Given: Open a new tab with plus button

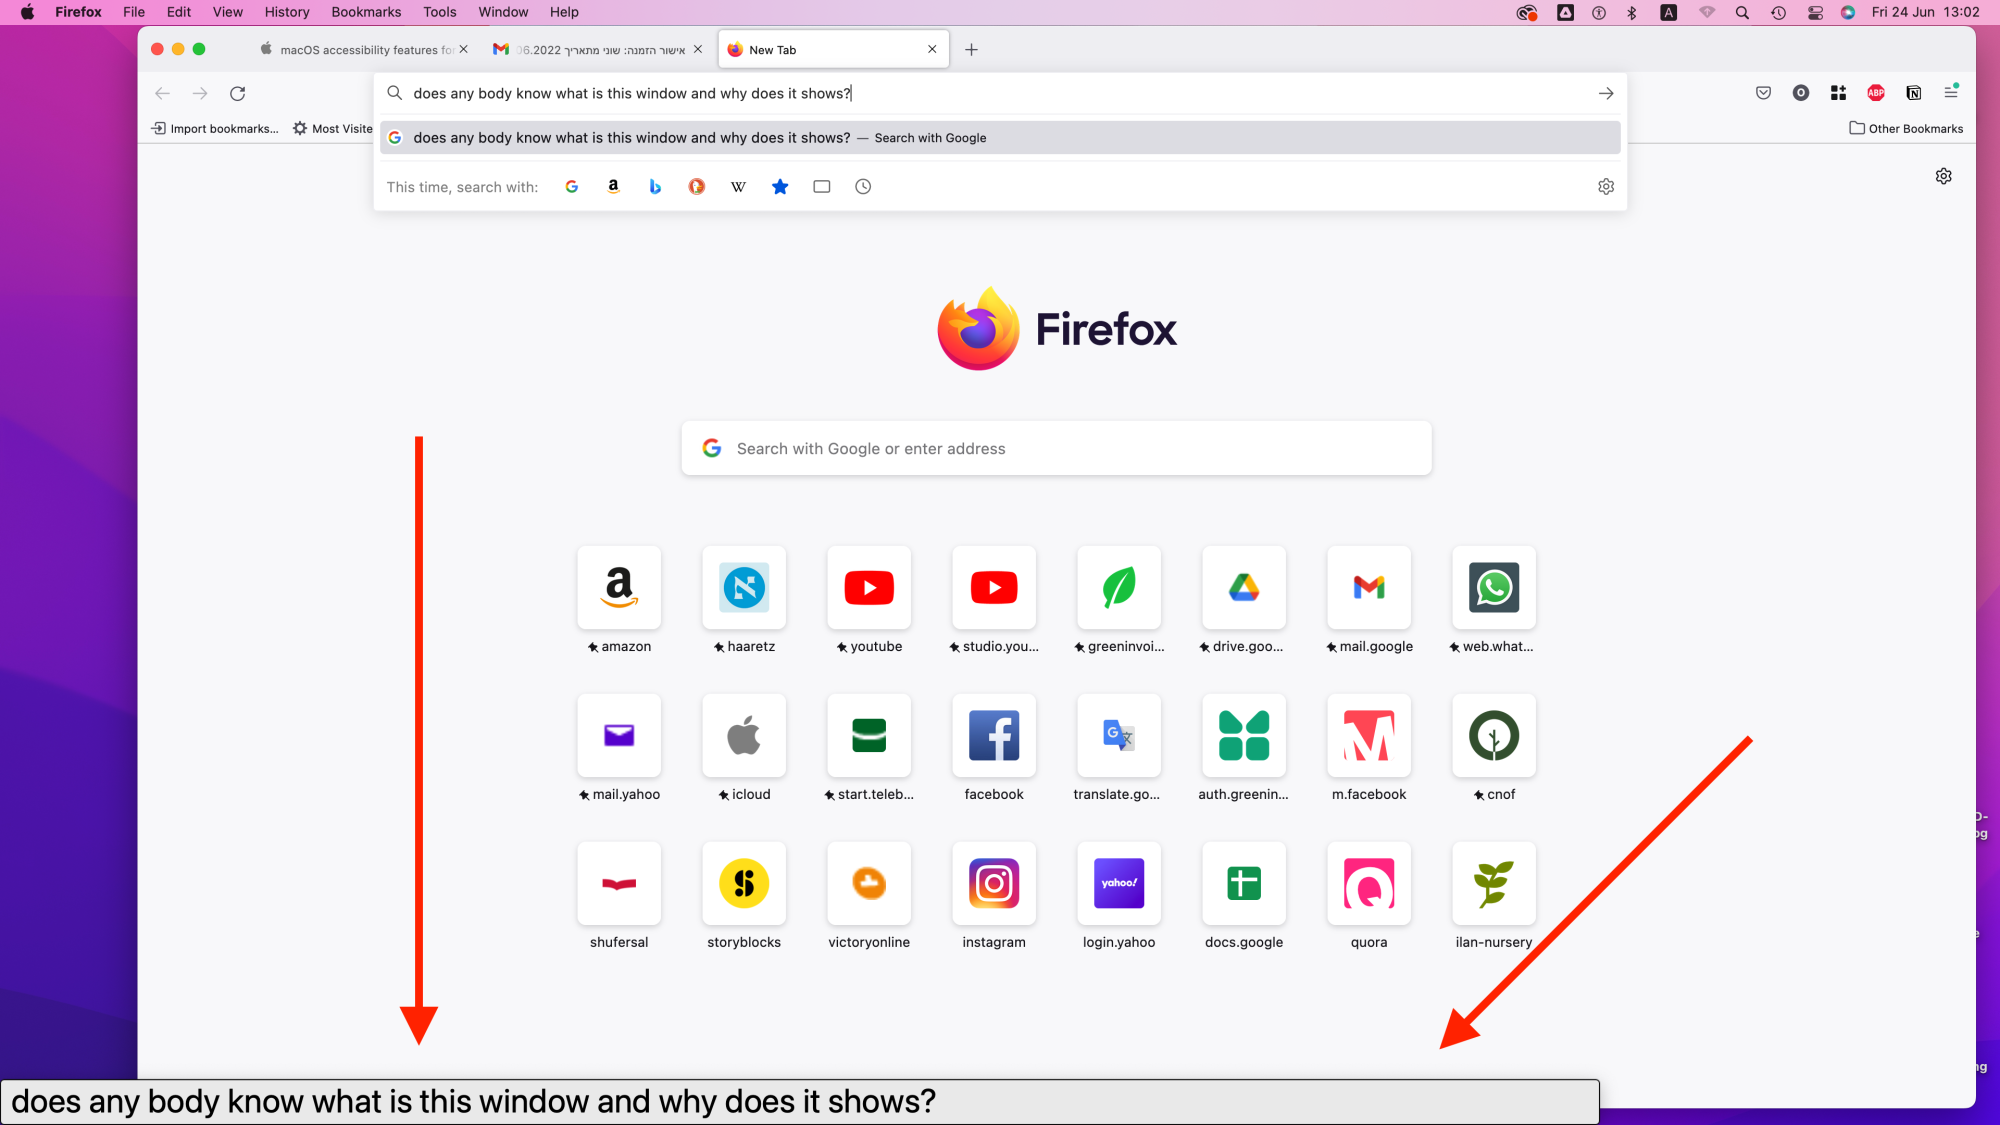Looking at the screenshot, I should coord(971,50).
